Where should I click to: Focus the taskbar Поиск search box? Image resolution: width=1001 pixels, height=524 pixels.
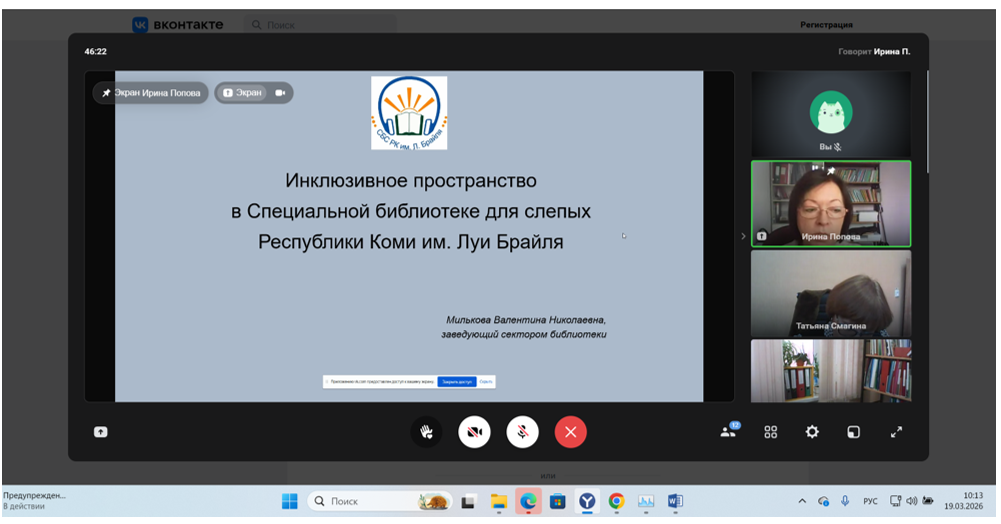[380, 502]
